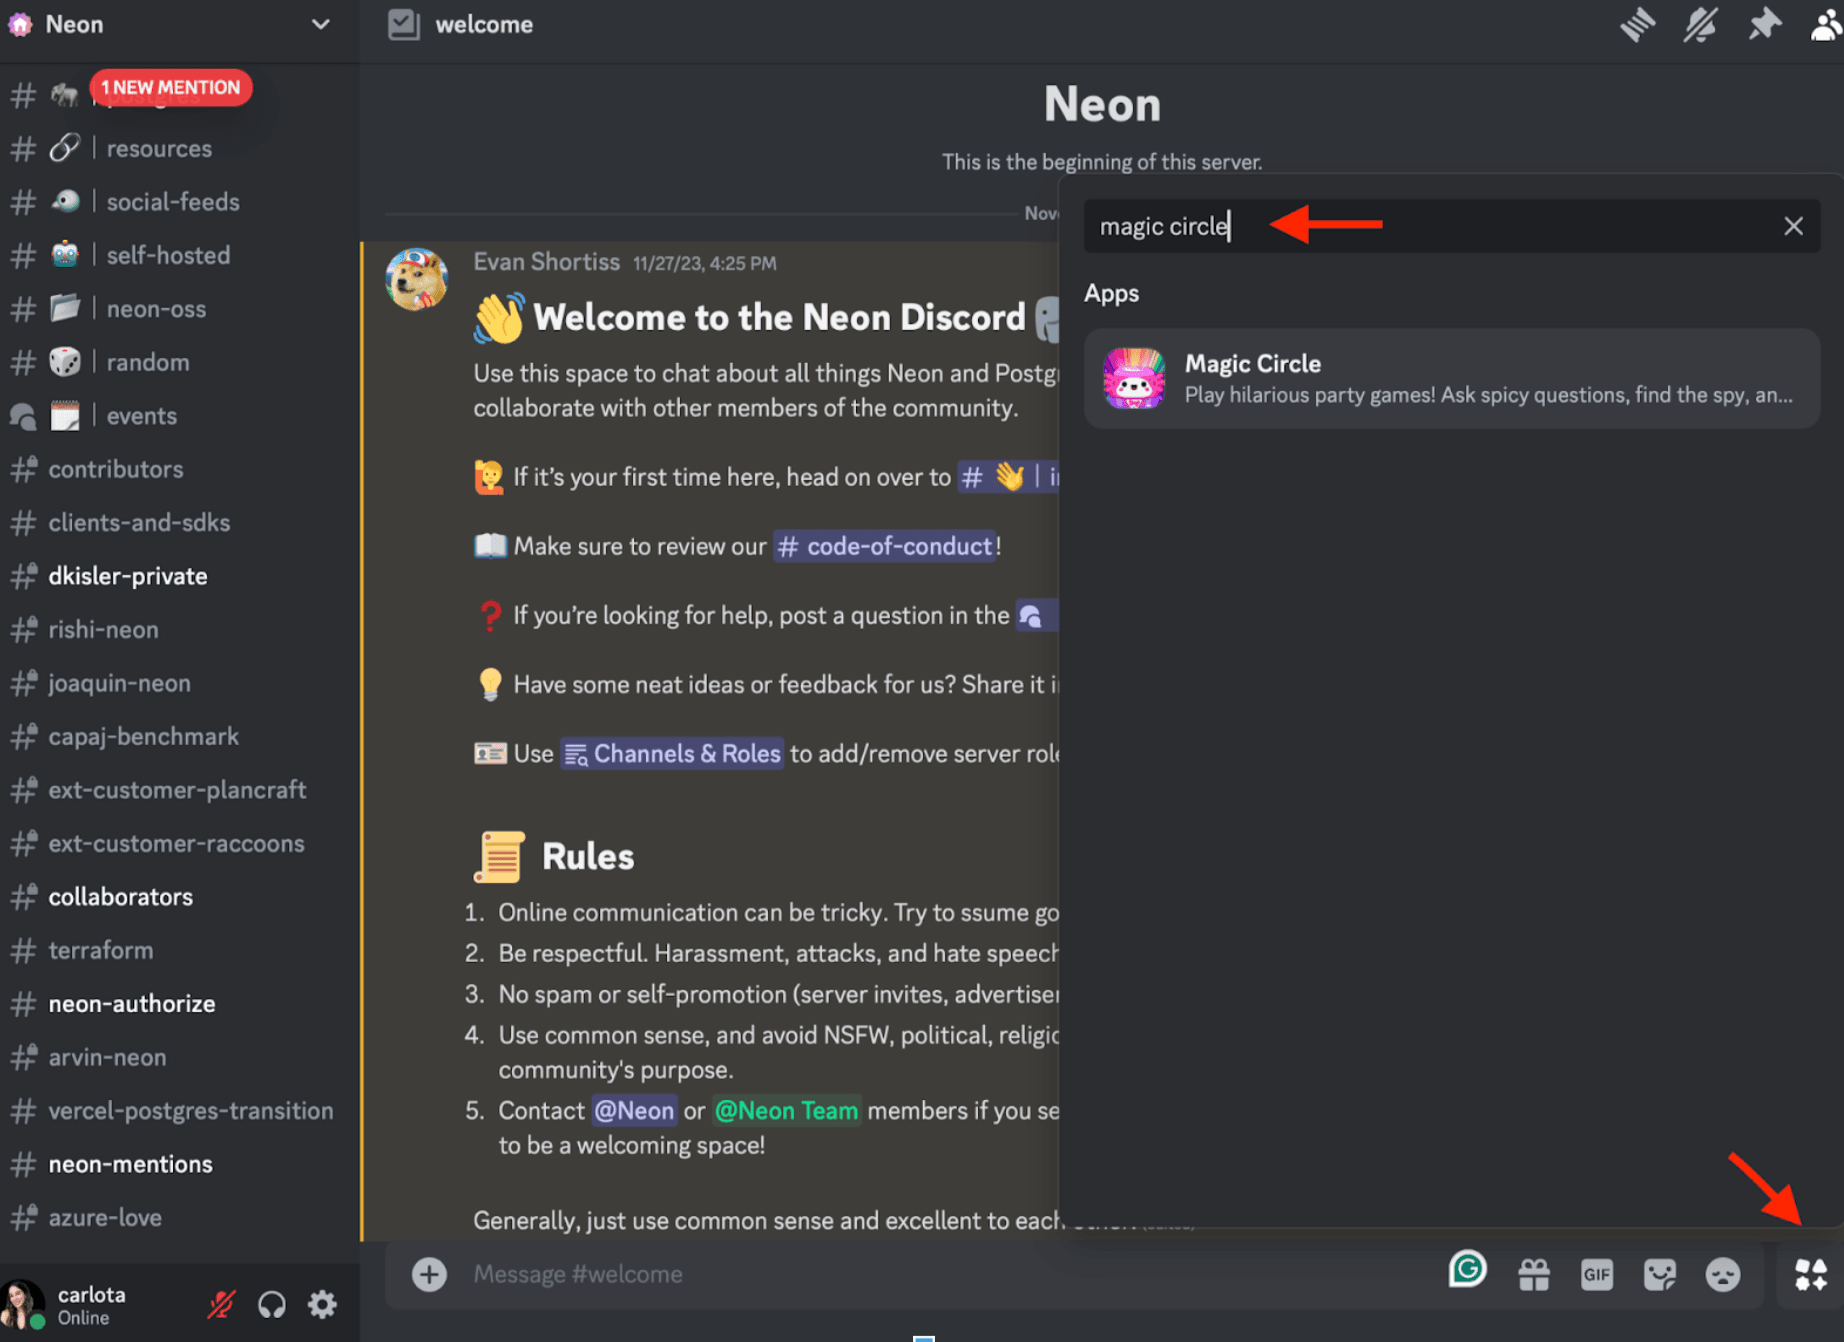This screenshot has height=1342, width=1844.
Task: Open the message attachment plus menu
Action: [x=429, y=1274]
